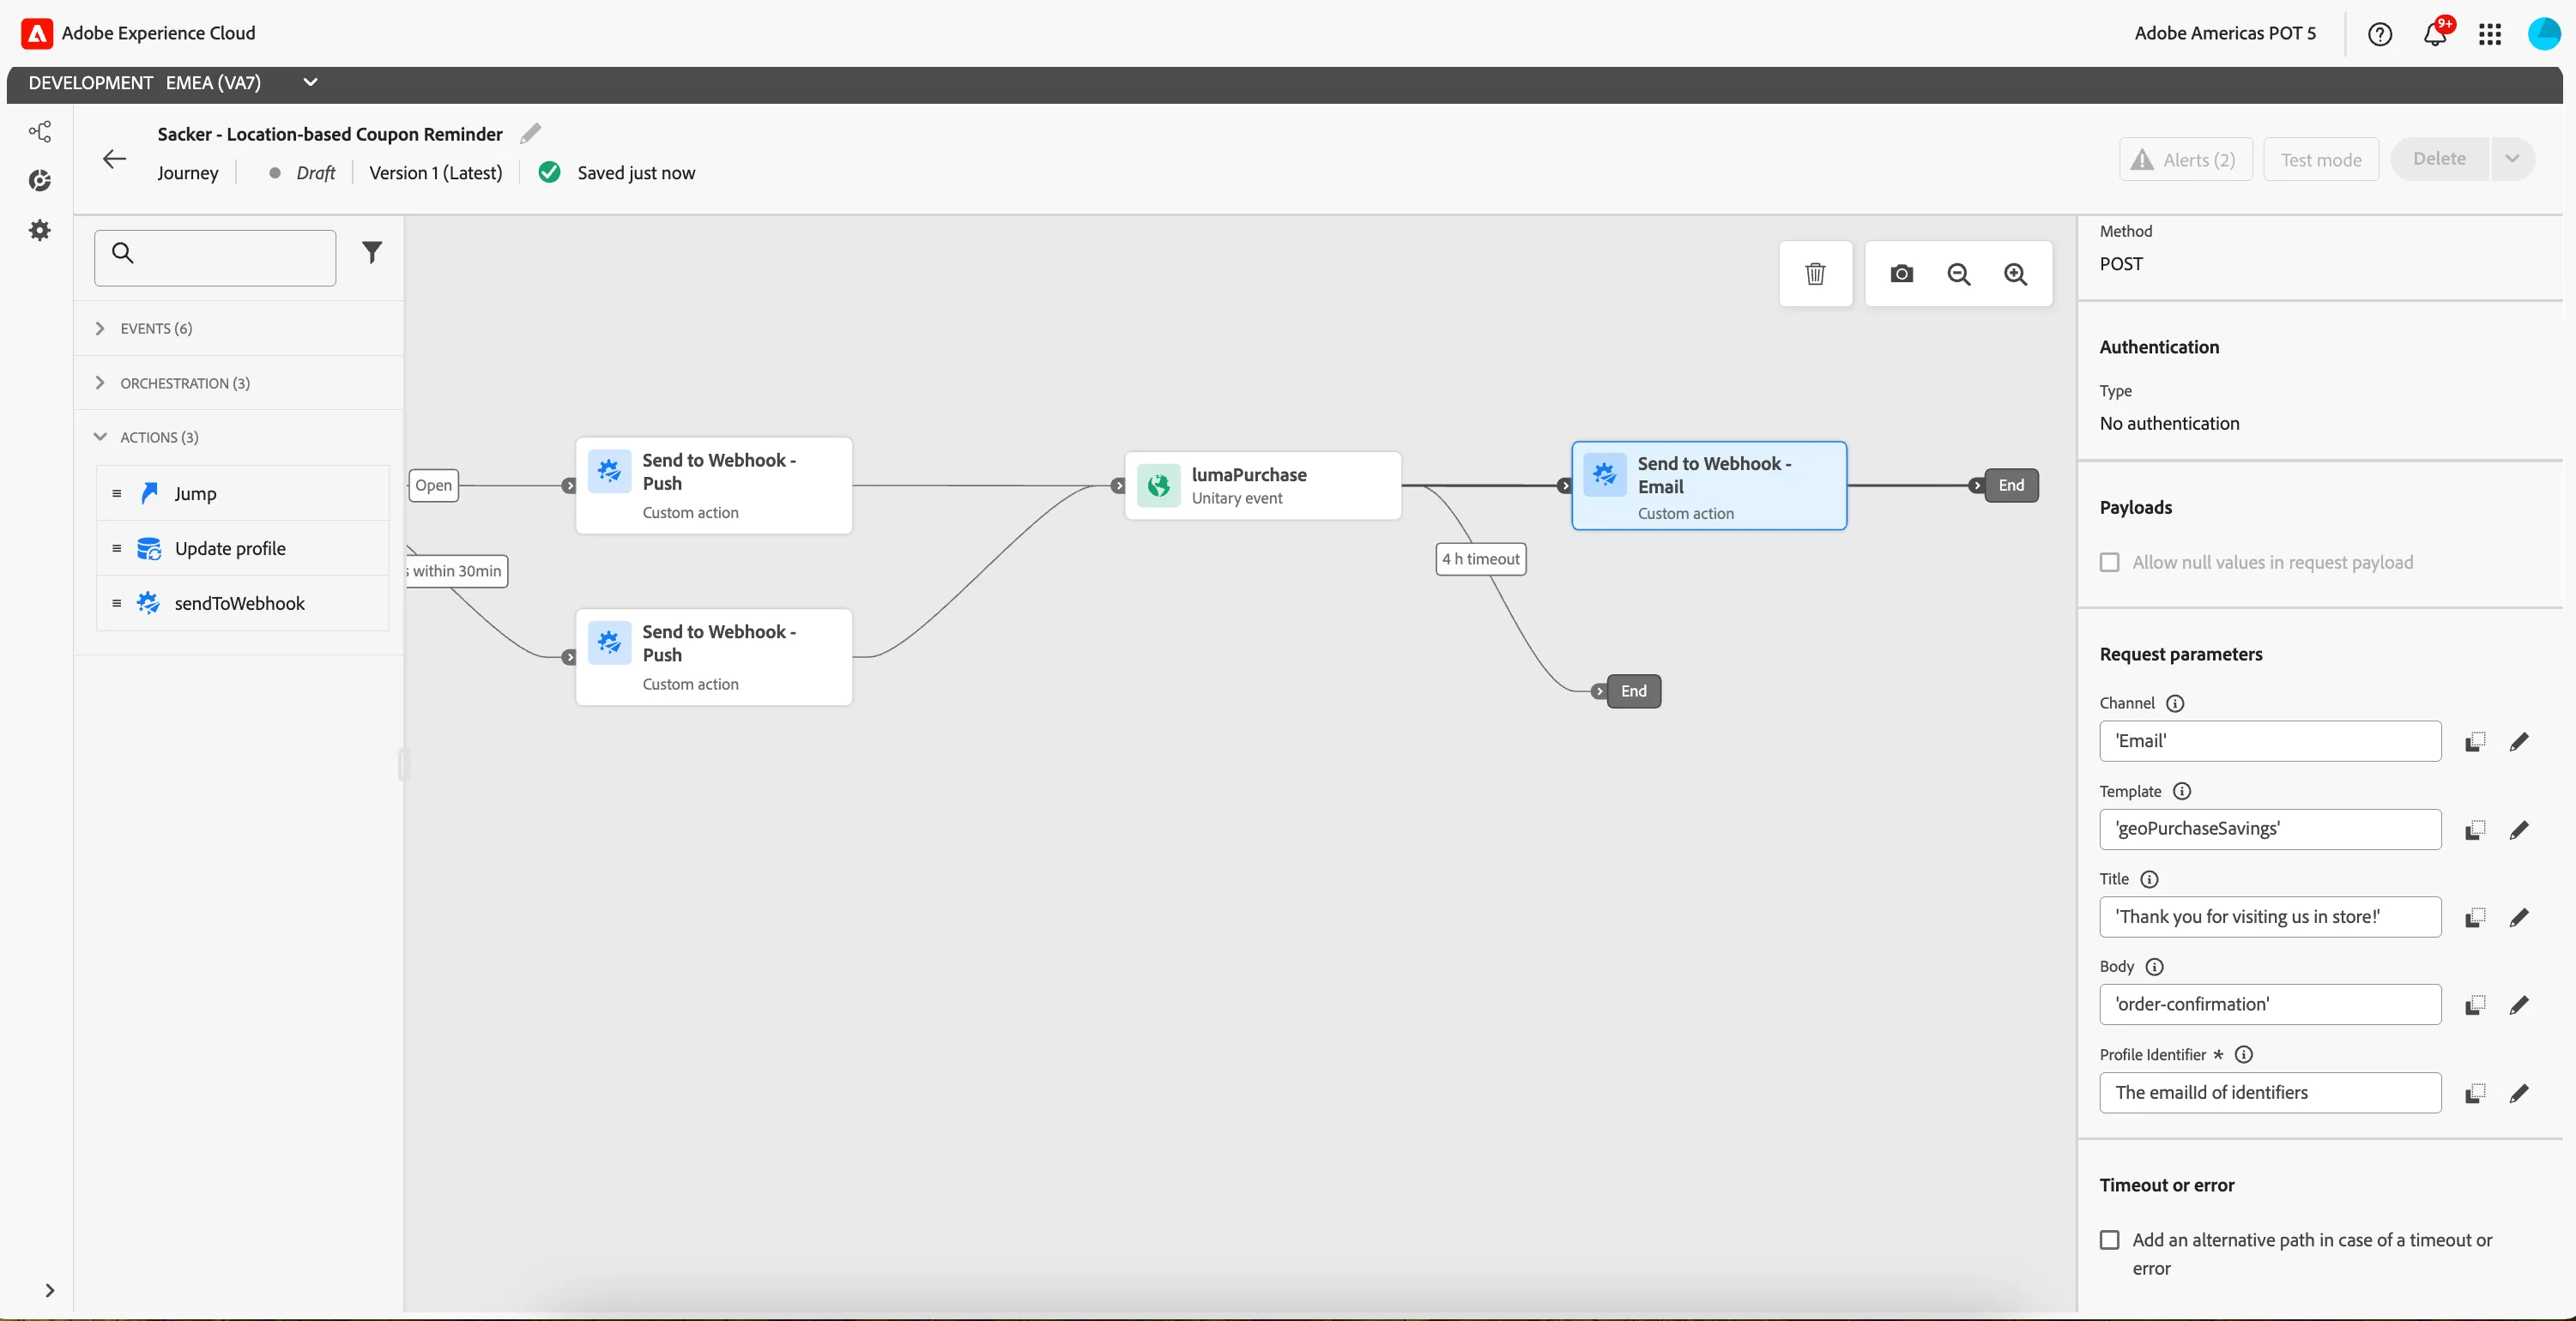
Task: Open the help question mark icon
Action: (x=2380, y=34)
